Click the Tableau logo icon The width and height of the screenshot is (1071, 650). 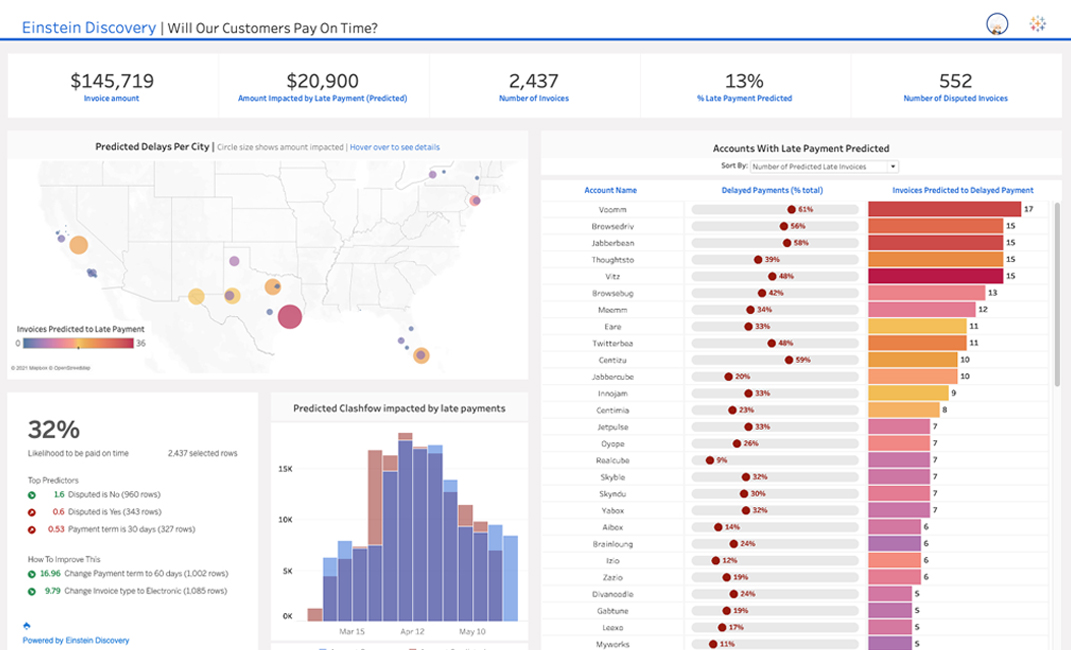point(1038,24)
